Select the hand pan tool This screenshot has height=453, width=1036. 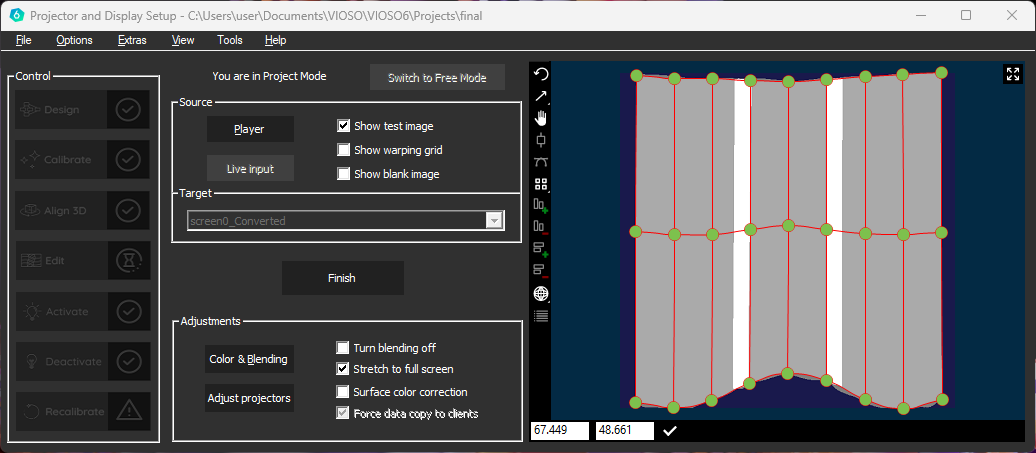541,118
